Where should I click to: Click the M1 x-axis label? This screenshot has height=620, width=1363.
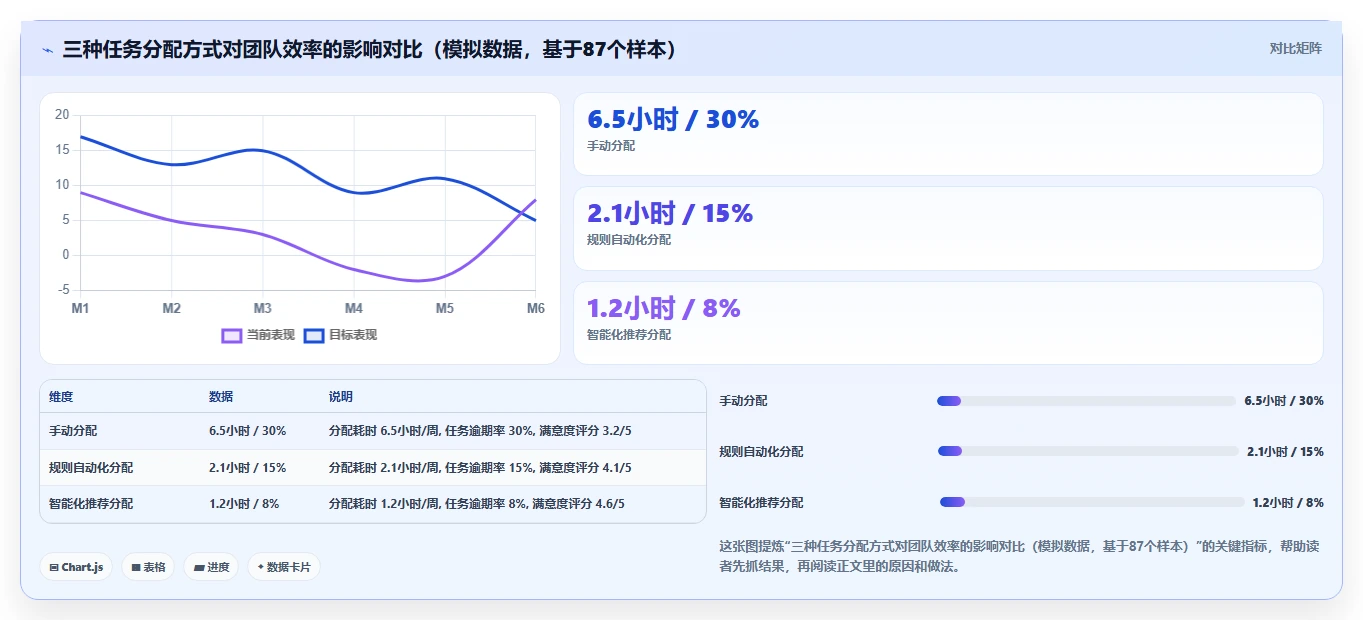[80, 308]
